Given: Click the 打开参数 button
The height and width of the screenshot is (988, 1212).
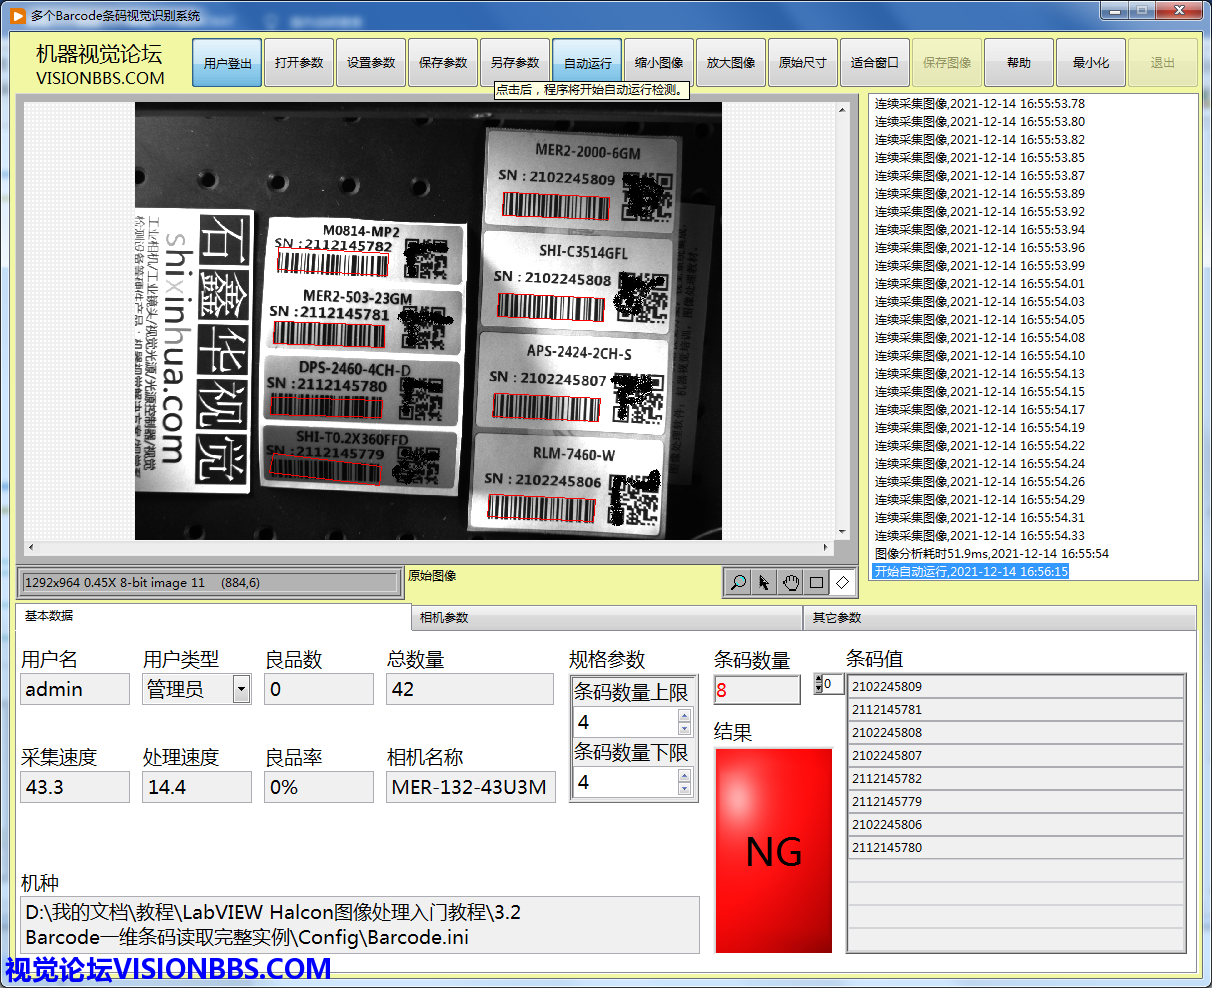Looking at the screenshot, I should [x=299, y=63].
